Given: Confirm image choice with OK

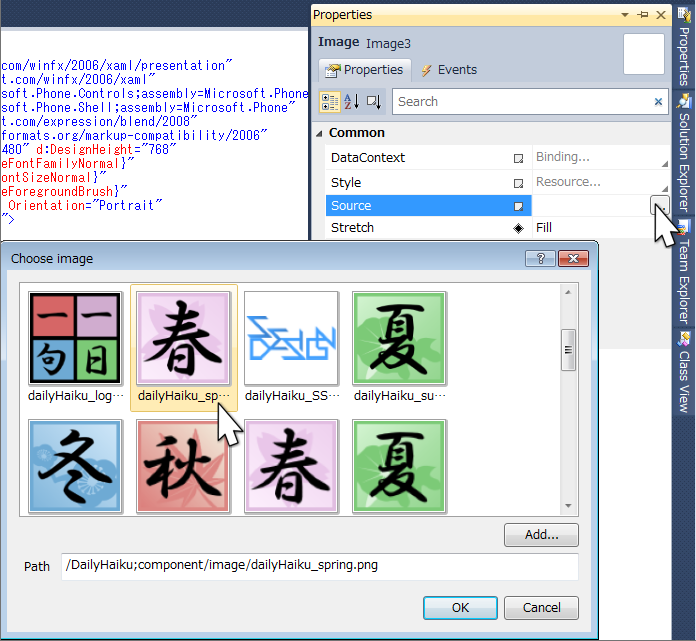Looking at the screenshot, I should click(460, 608).
